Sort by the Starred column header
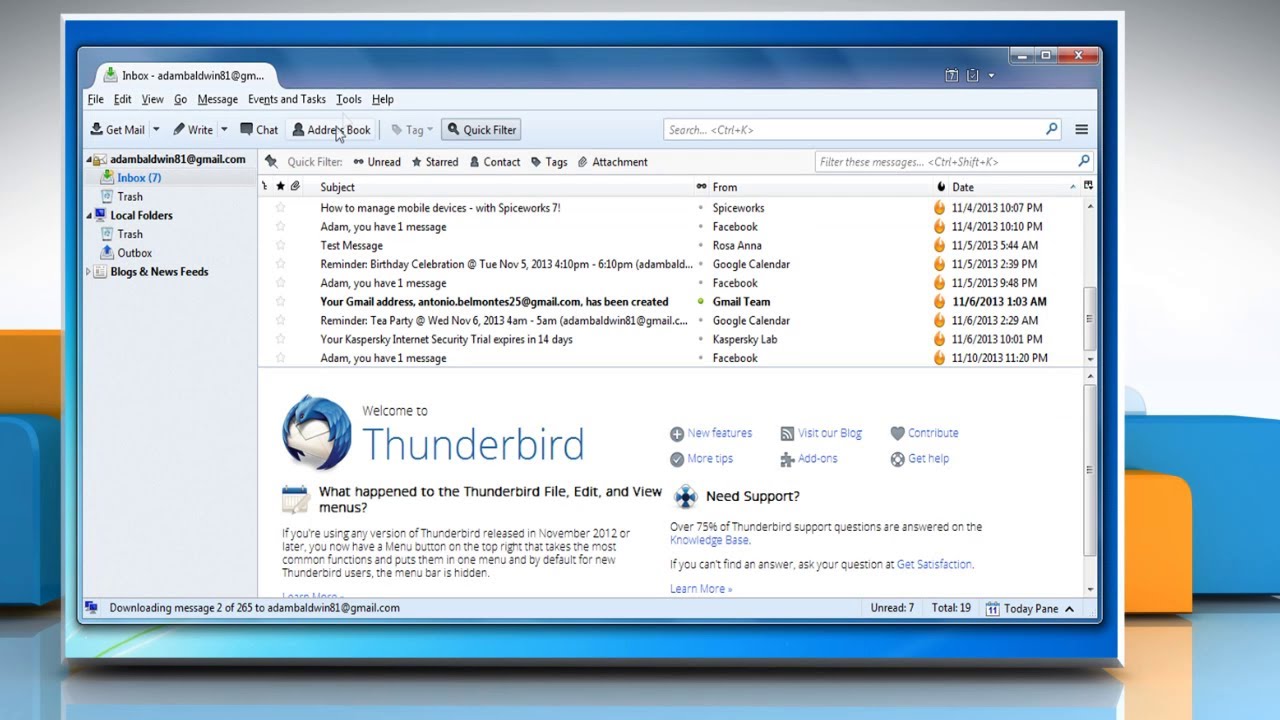The width and height of the screenshot is (1280, 720). click(x=280, y=187)
